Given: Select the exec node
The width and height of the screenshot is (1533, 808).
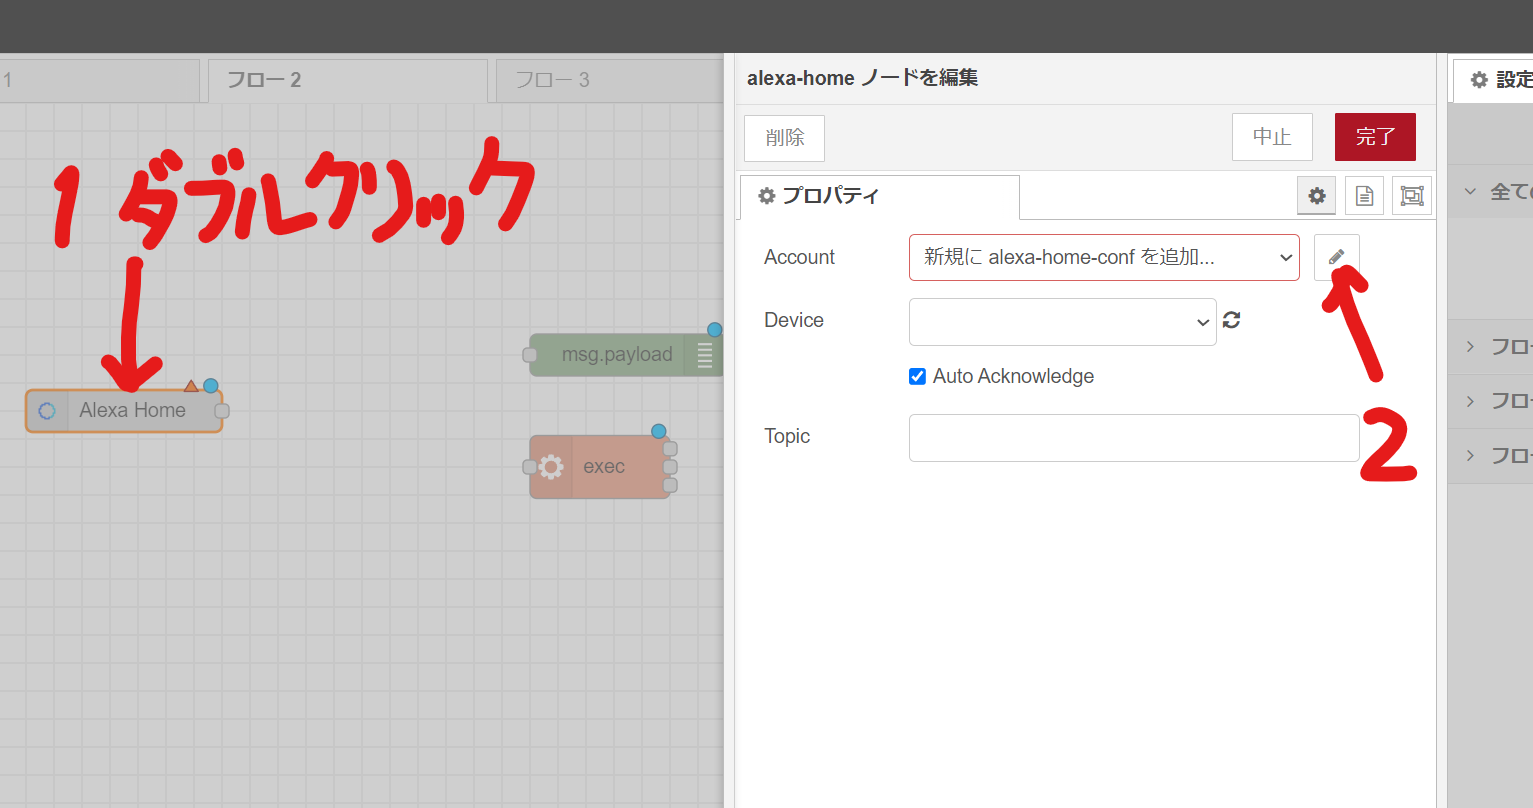Looking at the screenshot, I should pos(600,467).
